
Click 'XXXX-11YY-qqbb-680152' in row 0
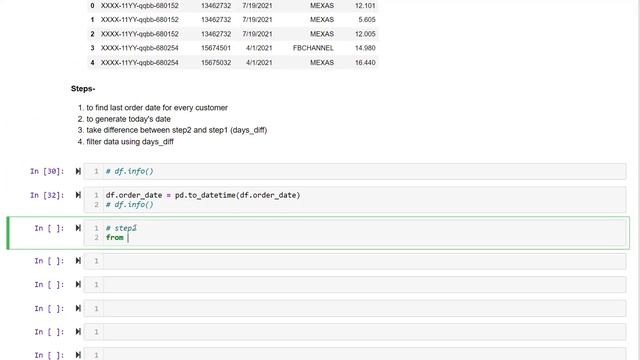point(140,6)
